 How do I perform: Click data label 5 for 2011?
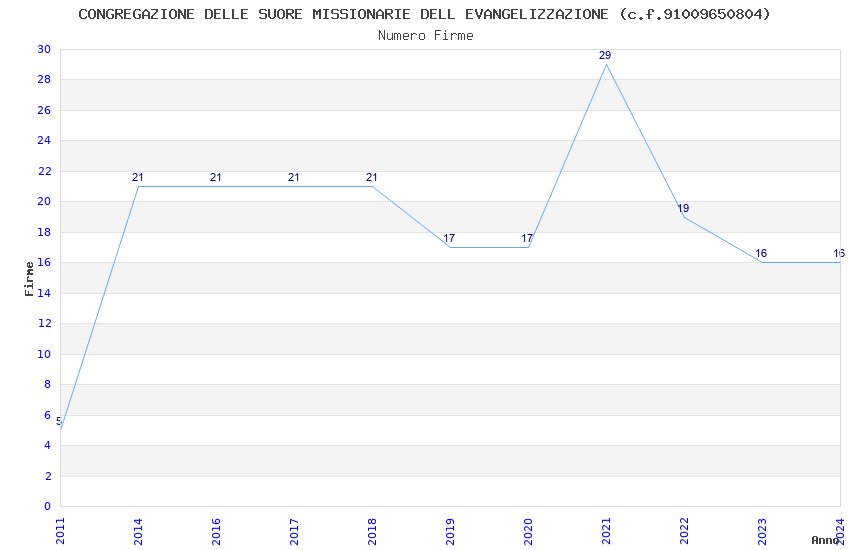(59, 421)
